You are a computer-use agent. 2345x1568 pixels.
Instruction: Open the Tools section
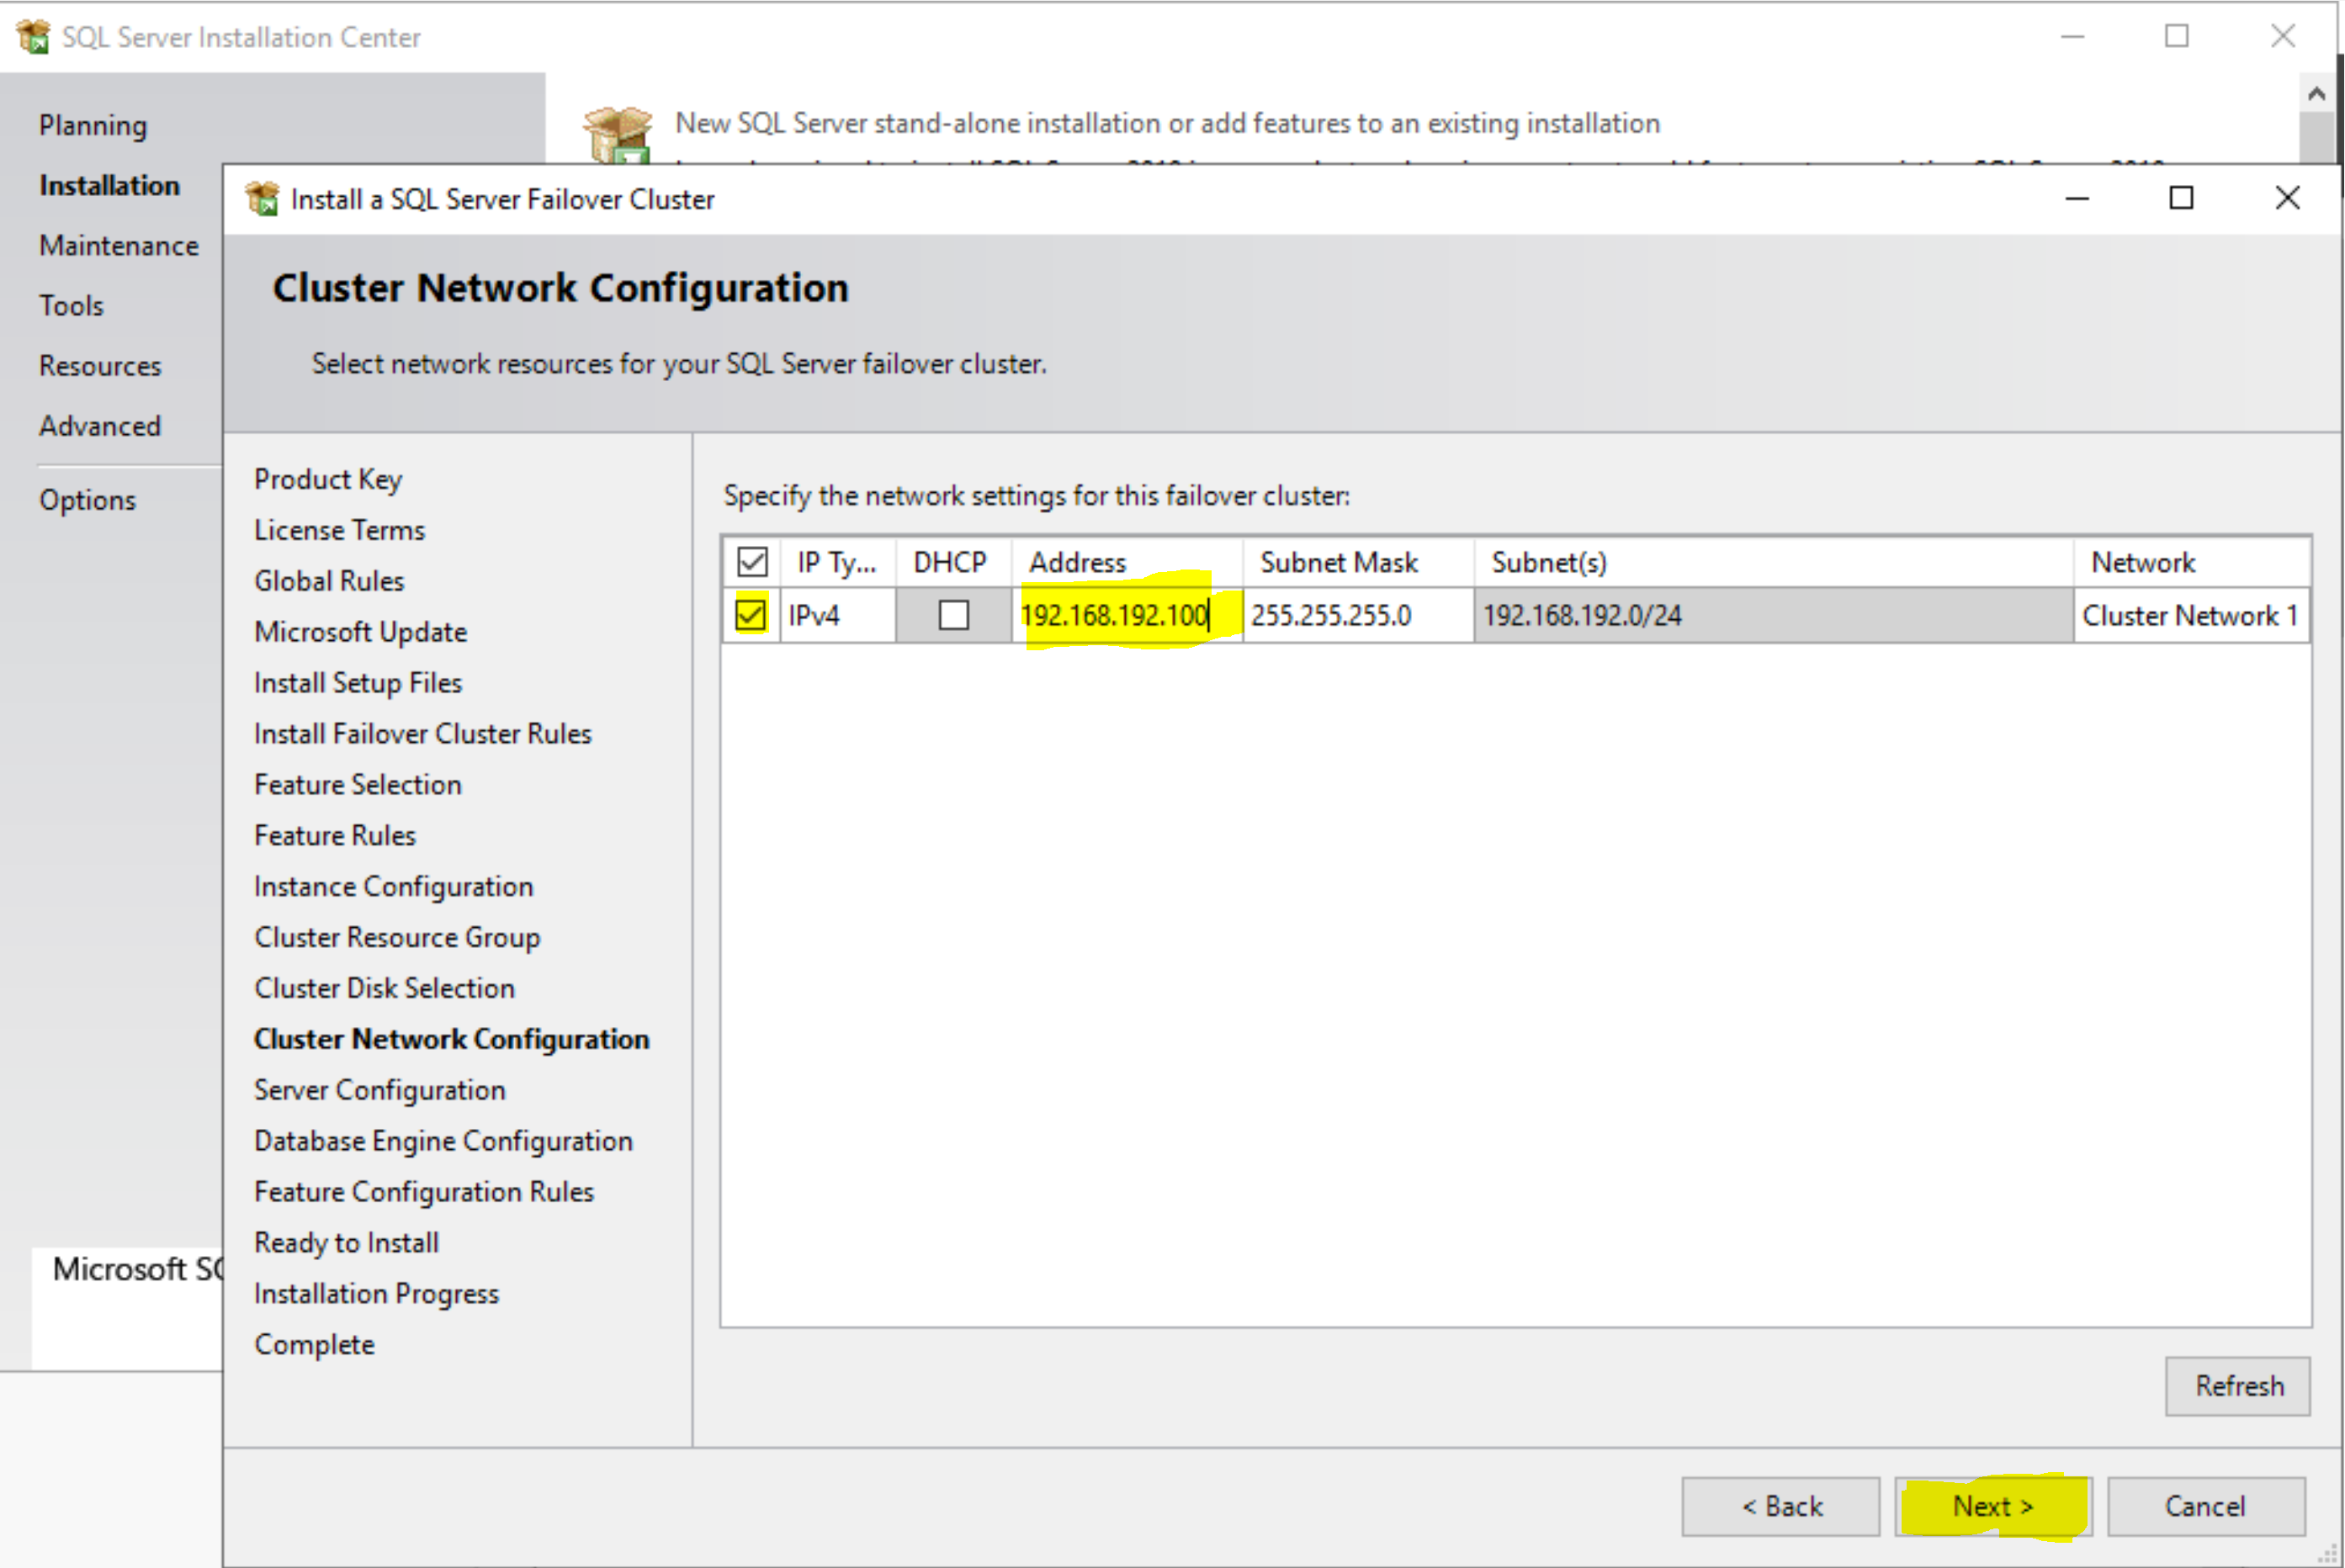pyautogui.click(x=71, y=305)
